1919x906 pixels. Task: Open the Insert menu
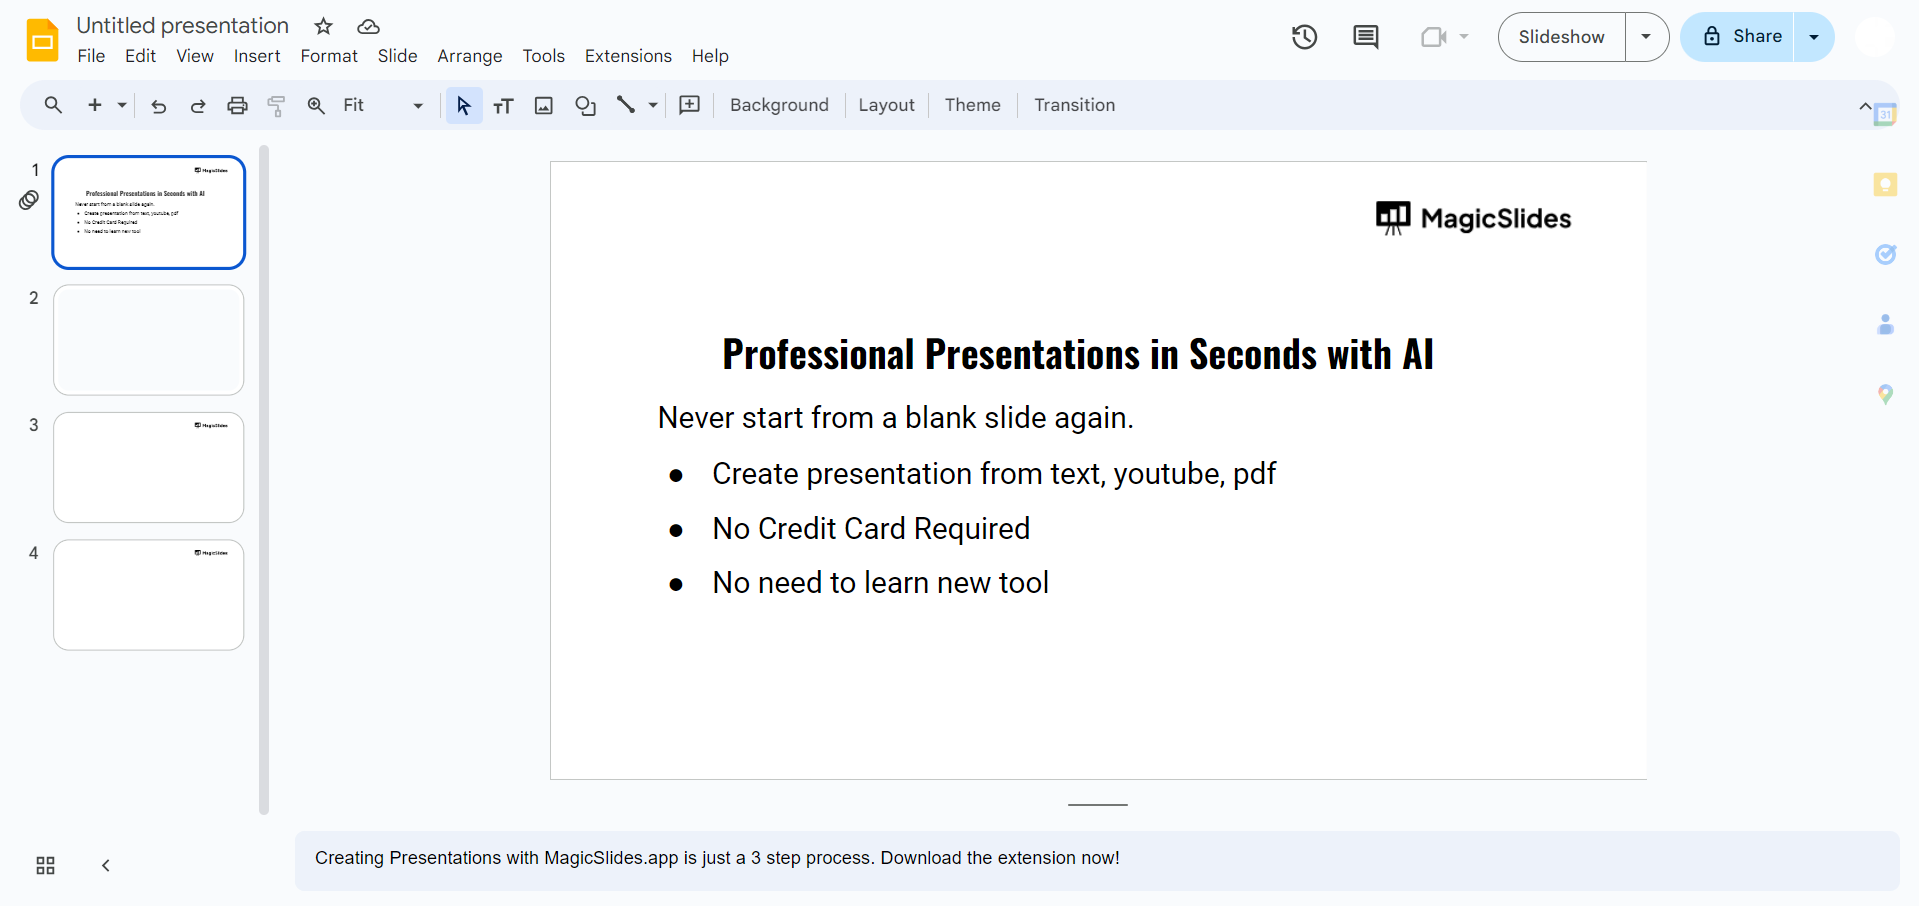[257, 56]
